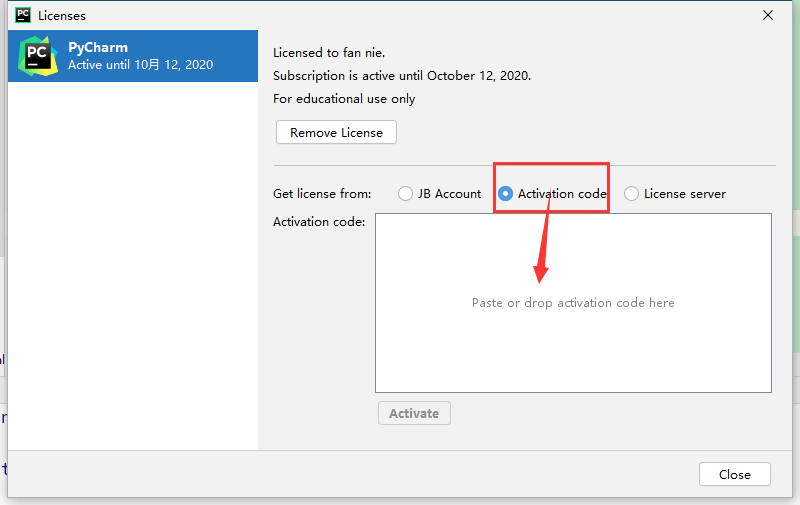
Task: Choose the Activation code radio button
Action: point(506,194)
